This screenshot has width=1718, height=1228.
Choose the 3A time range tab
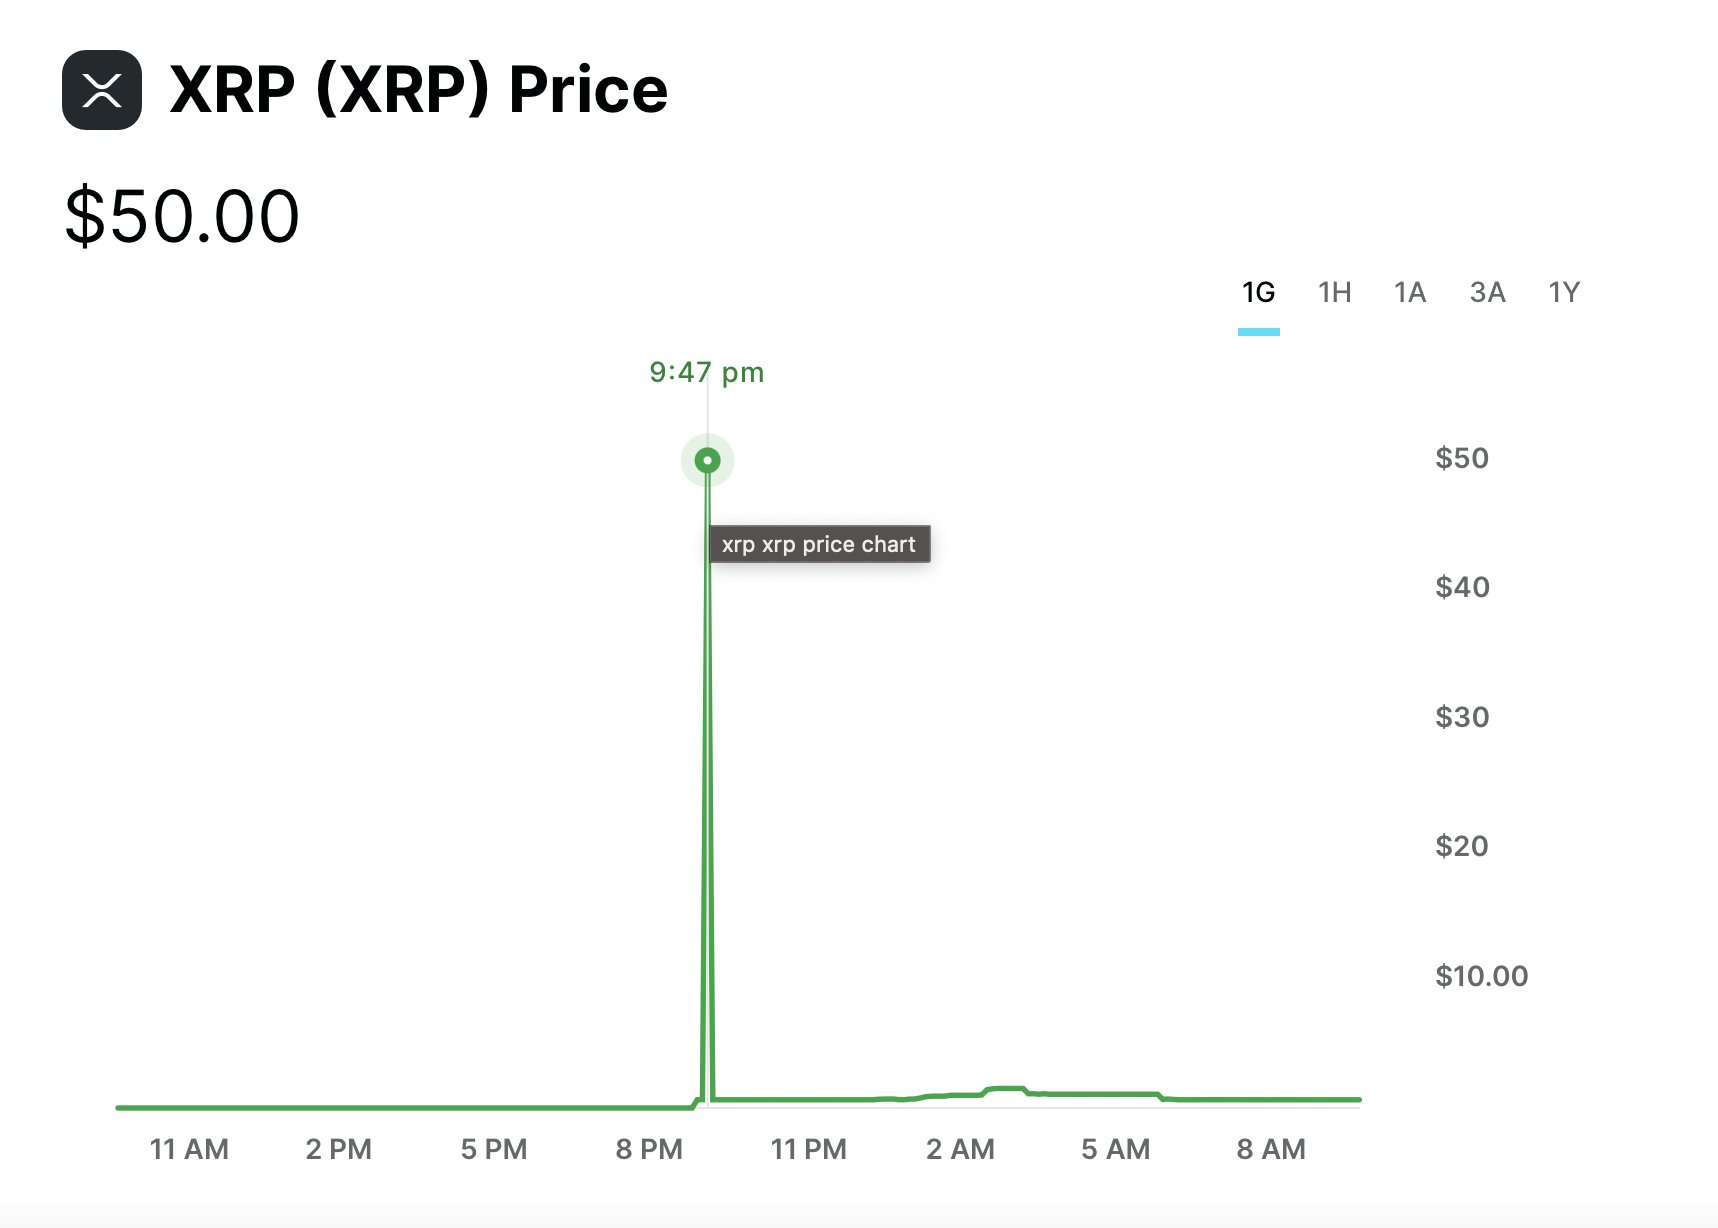[x=1487, y=293]
